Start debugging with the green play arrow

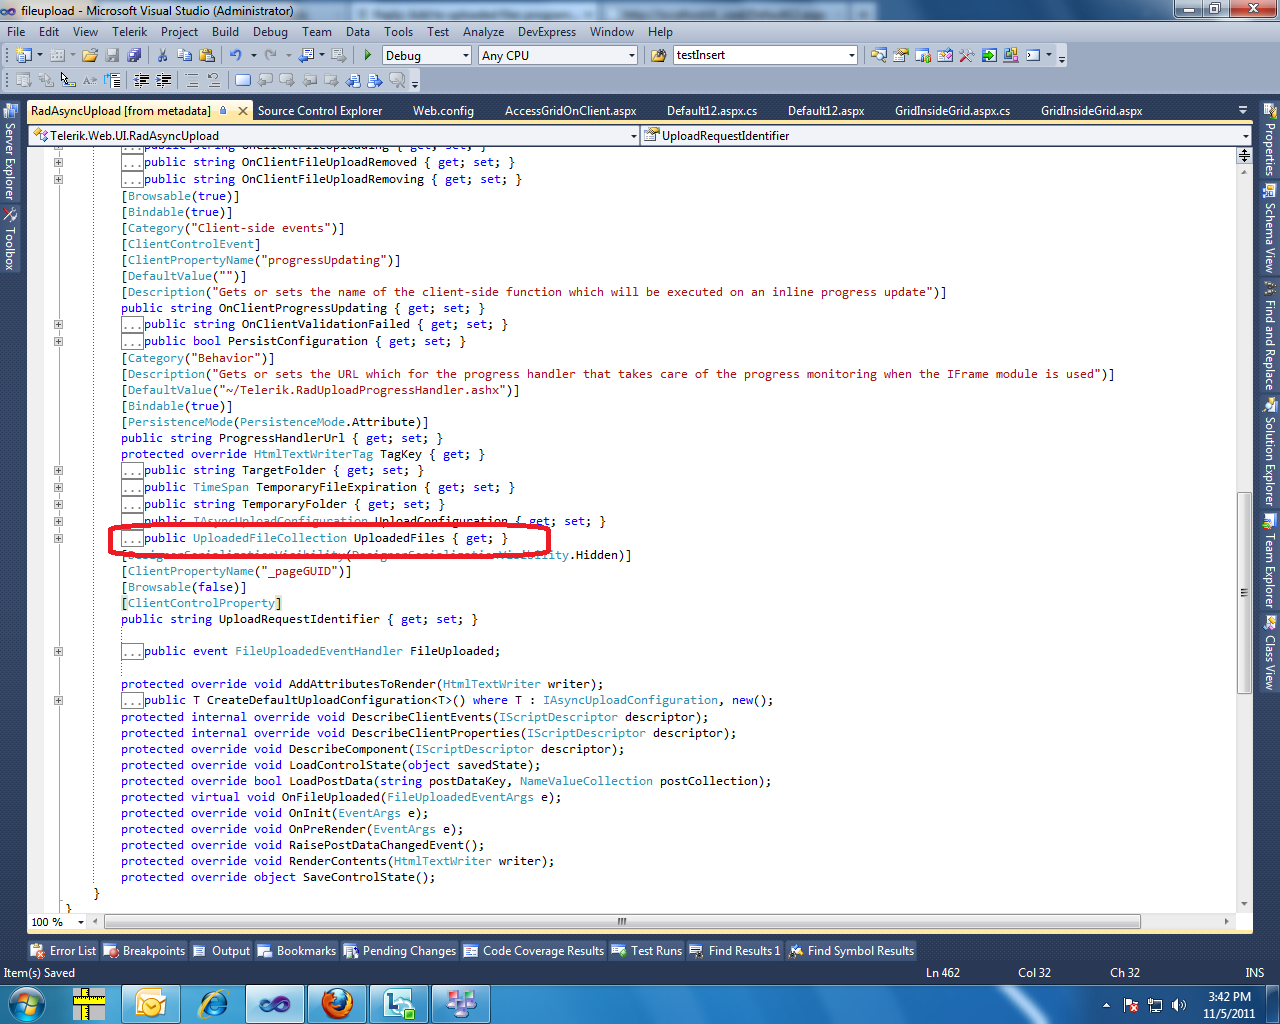click(x=368, y=55)
